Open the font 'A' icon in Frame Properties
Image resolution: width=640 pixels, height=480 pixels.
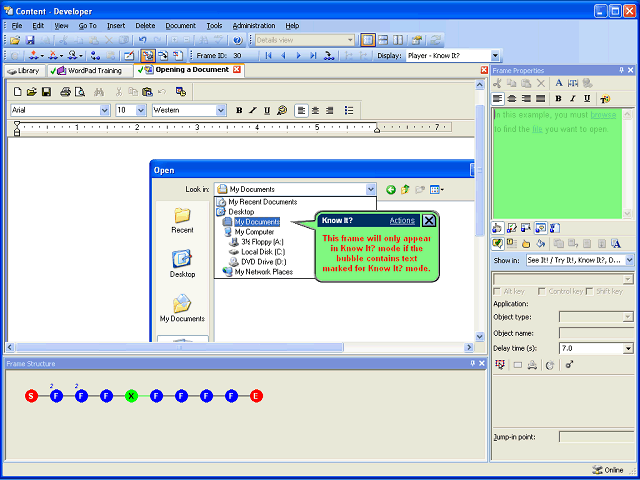(x=559, y=83)
